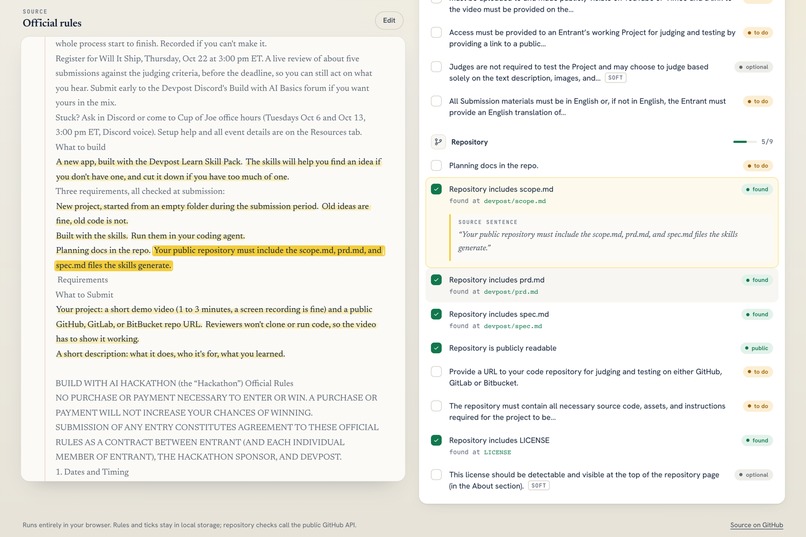Click the Edit button for Official rules
Screen dimensions: 806x537
(x=389, y=21)
